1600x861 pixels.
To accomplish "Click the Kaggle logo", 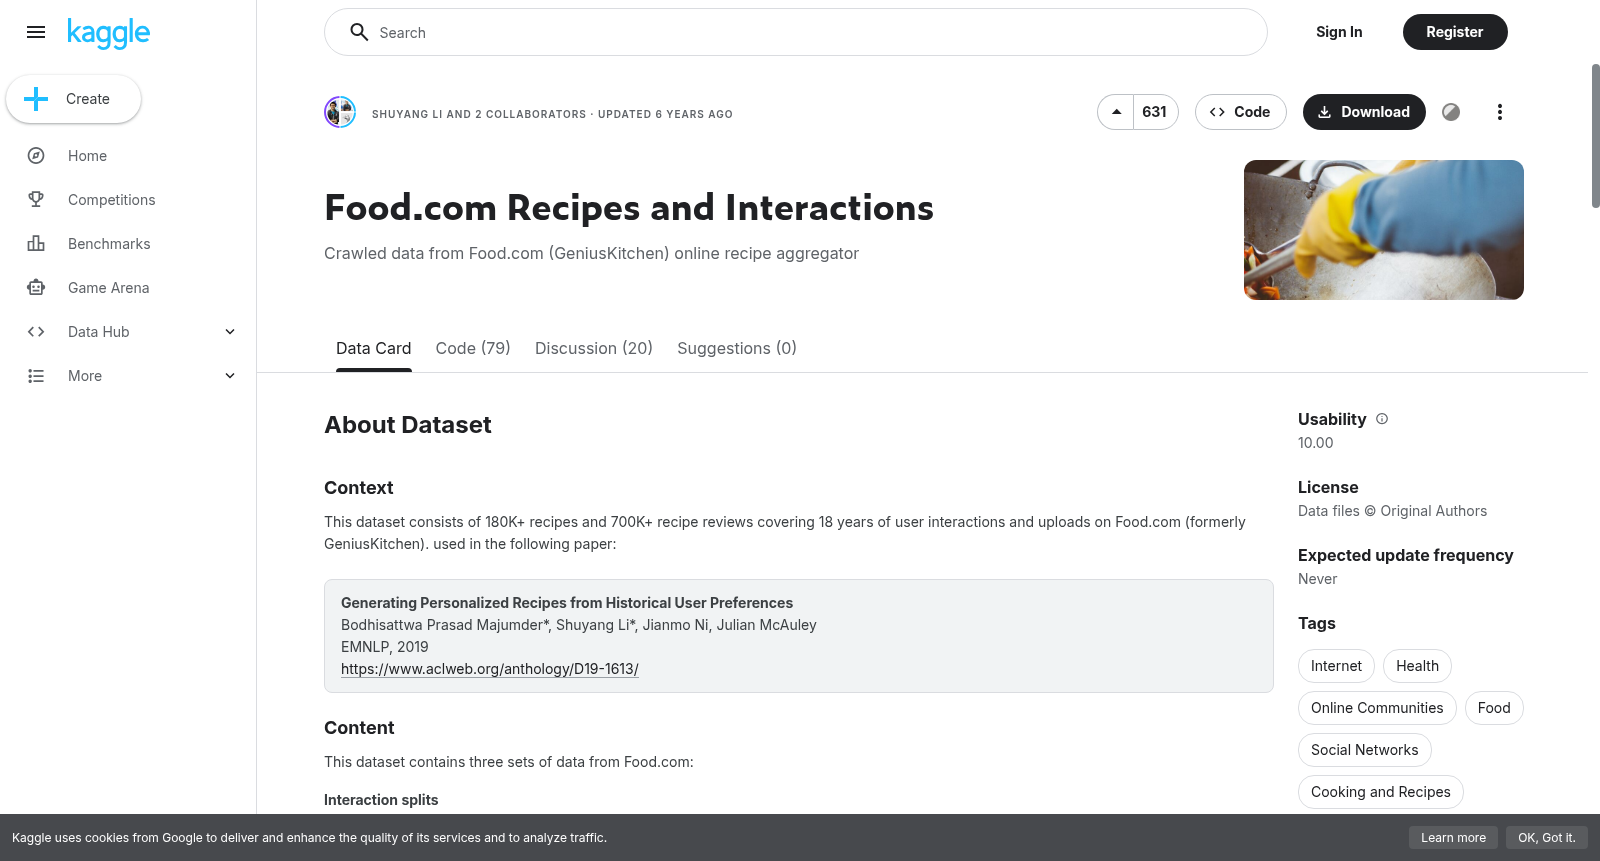I will point(108,33).
